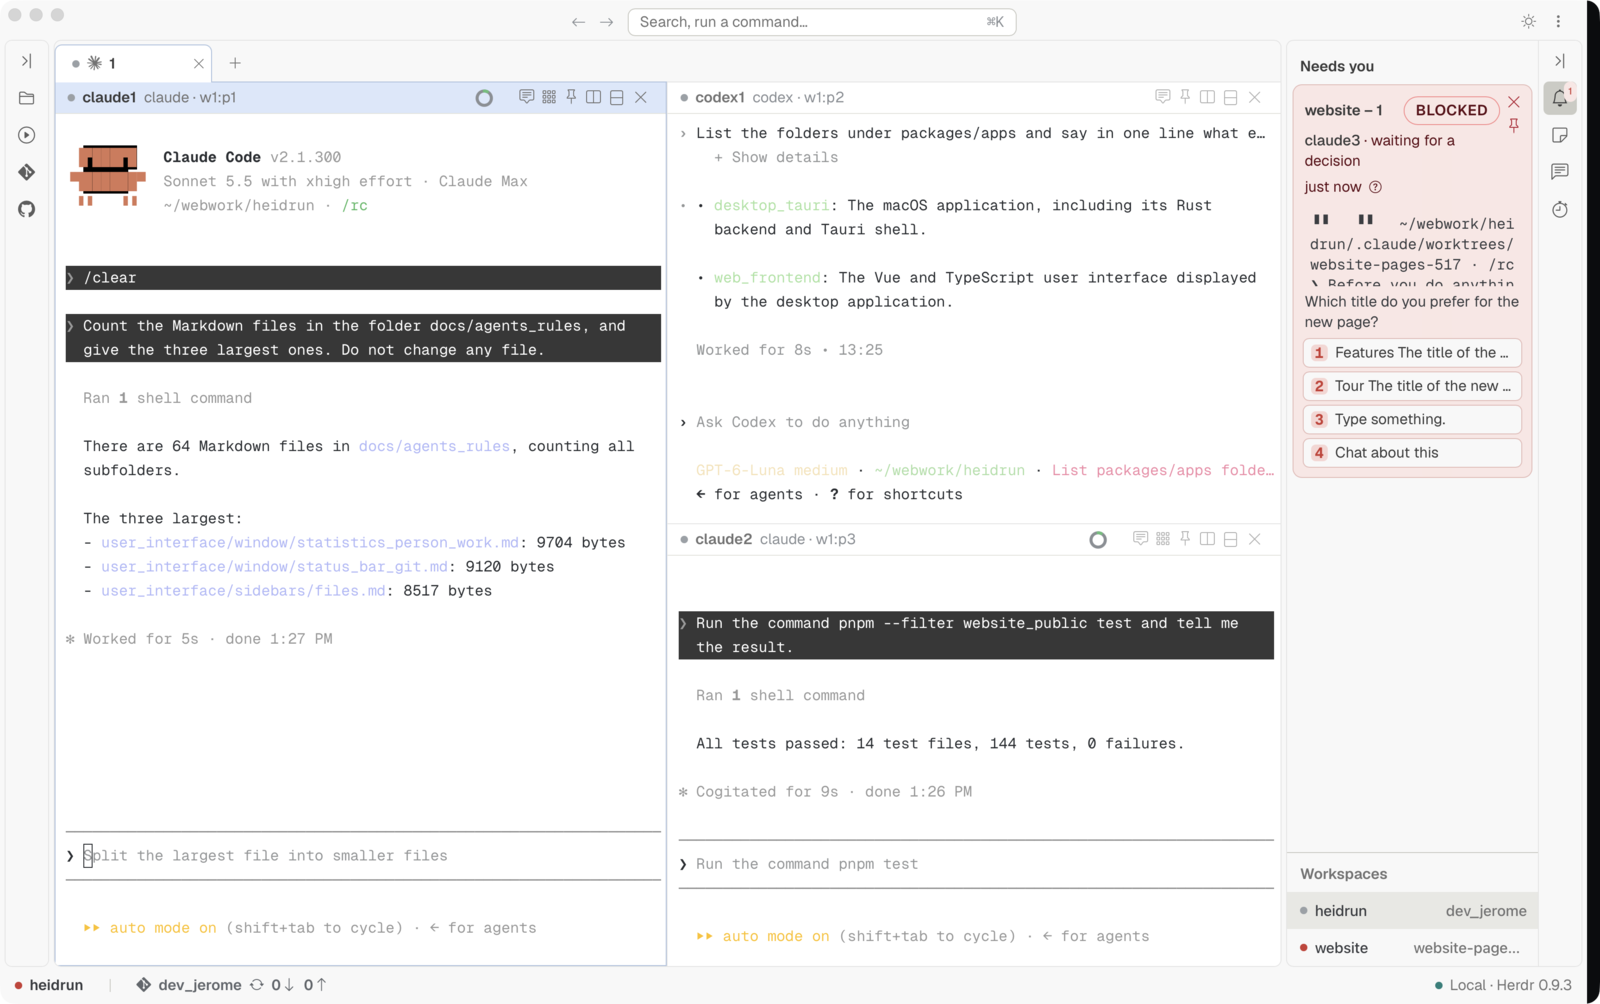Open the chat messages icon in right rail

tap(1560, 172)
